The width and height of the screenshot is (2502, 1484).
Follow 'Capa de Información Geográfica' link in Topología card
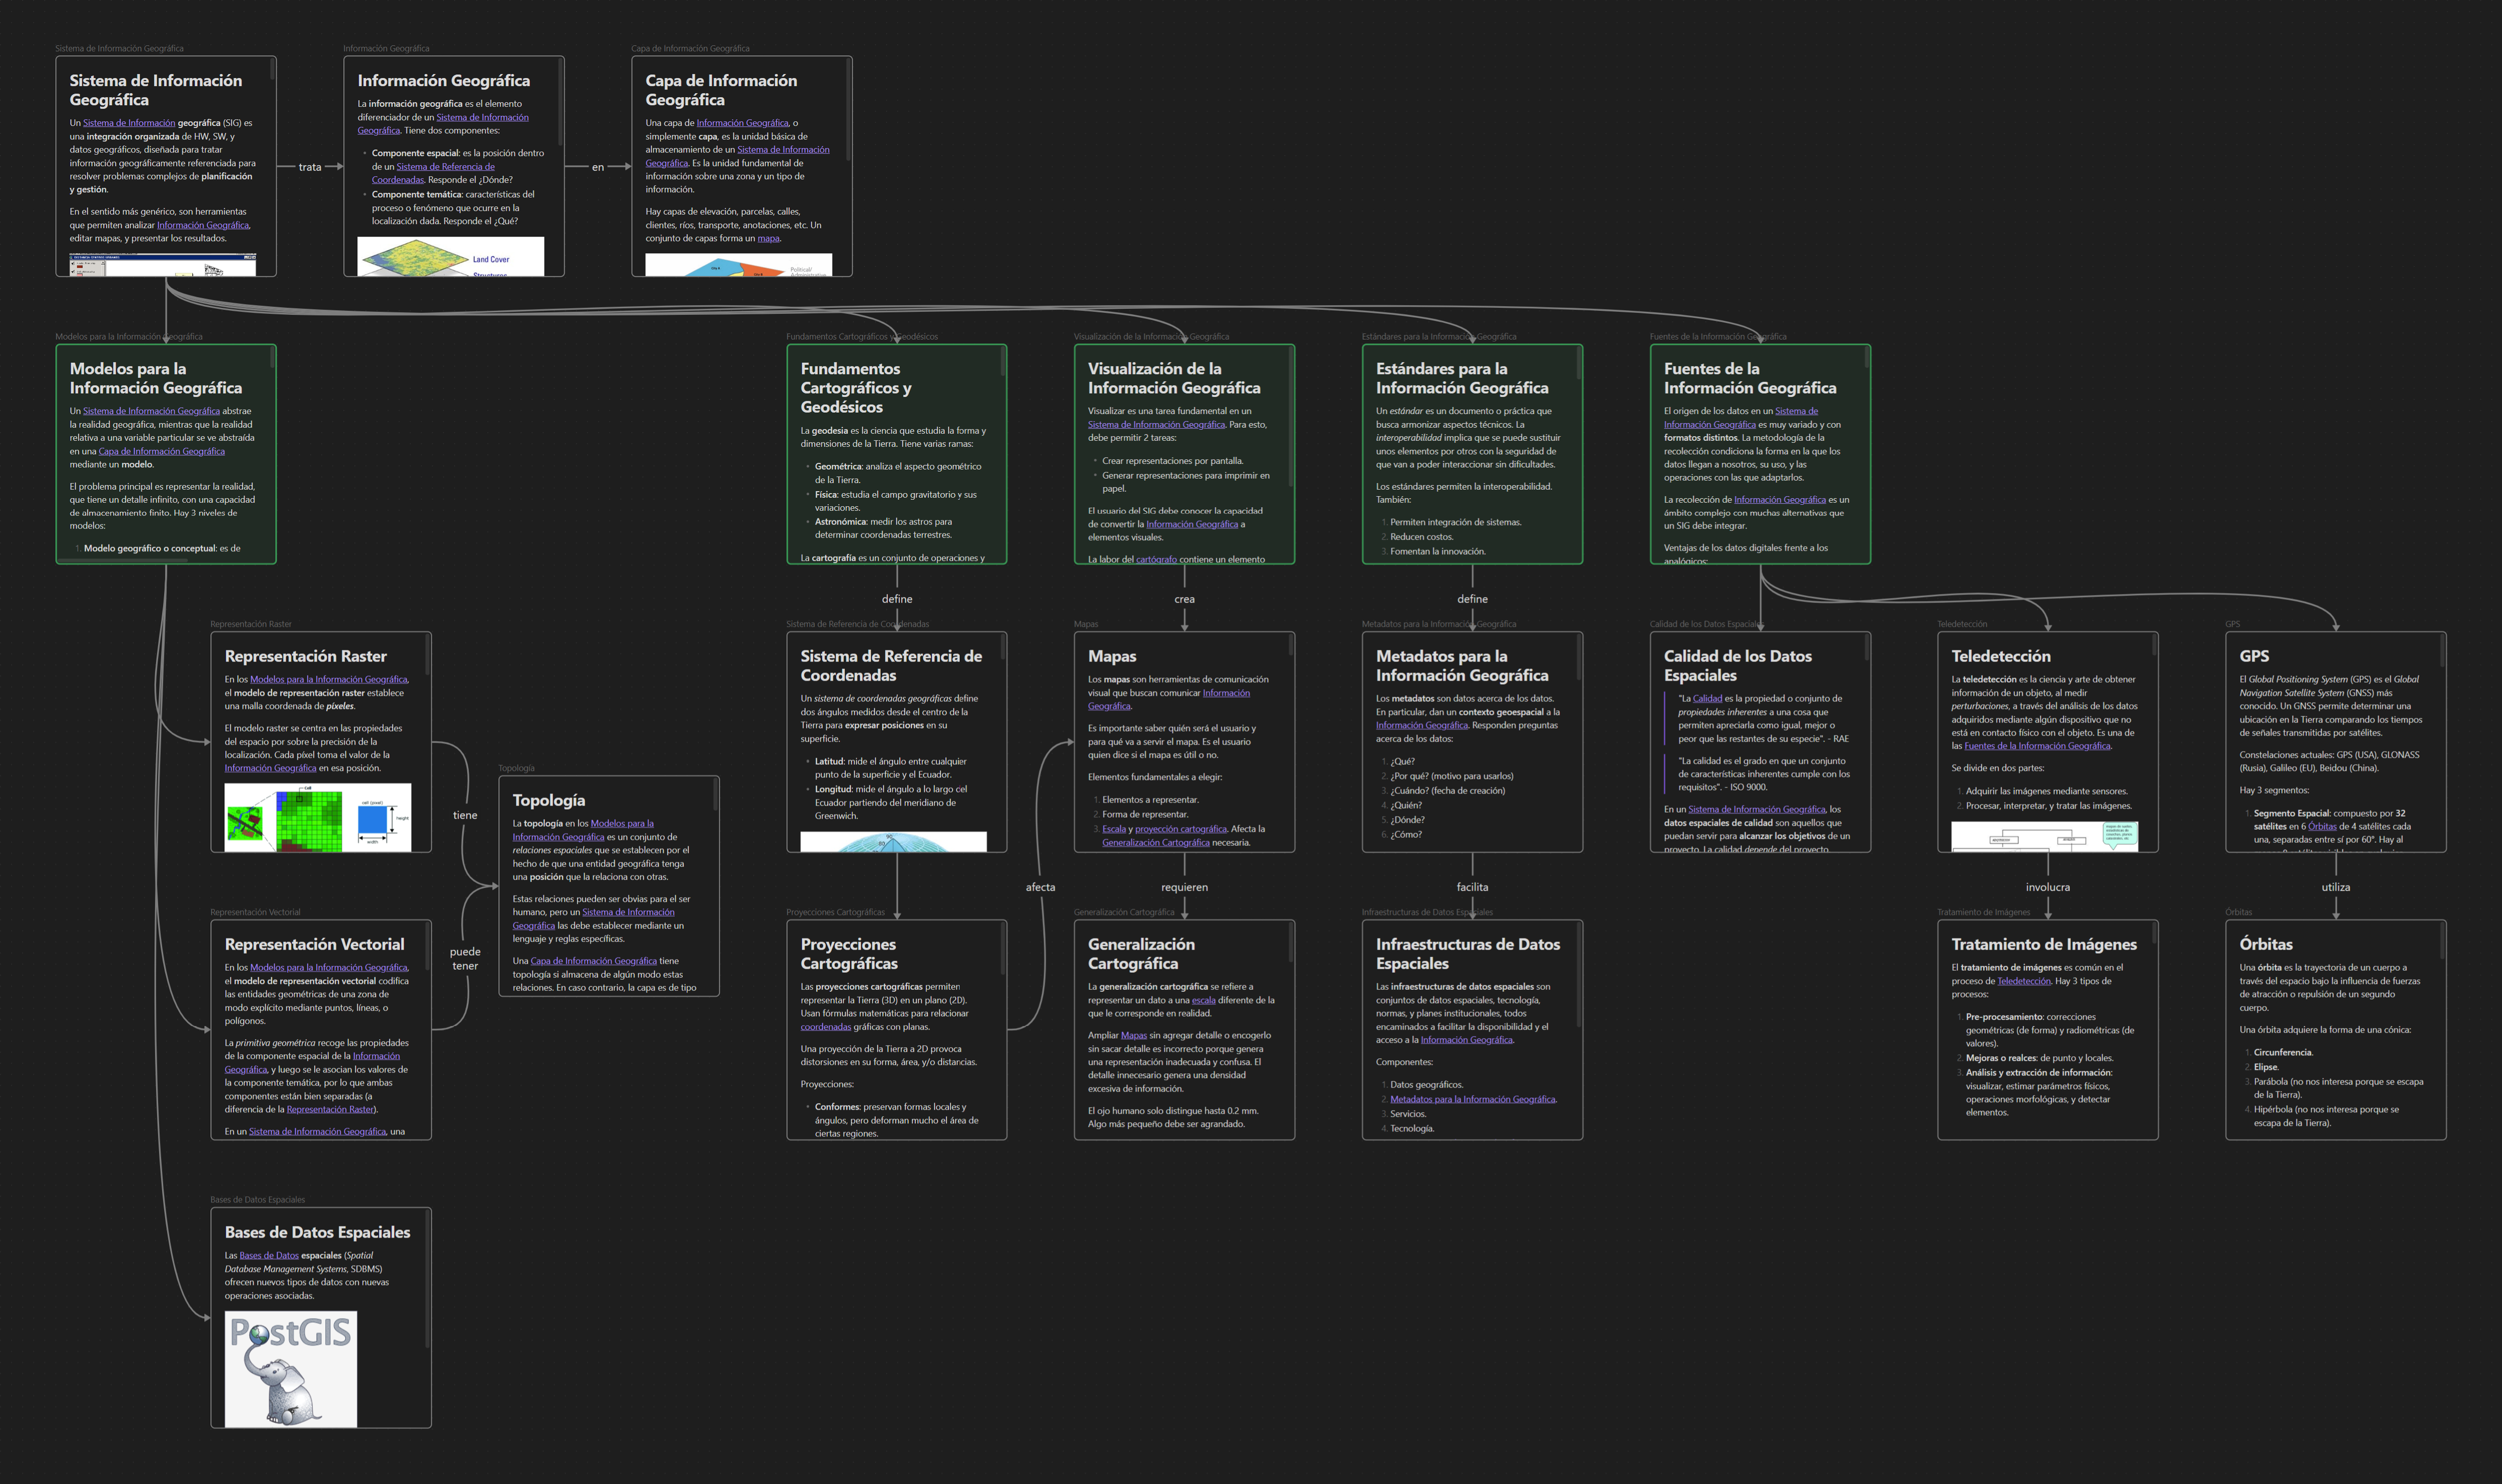(593, 961)
